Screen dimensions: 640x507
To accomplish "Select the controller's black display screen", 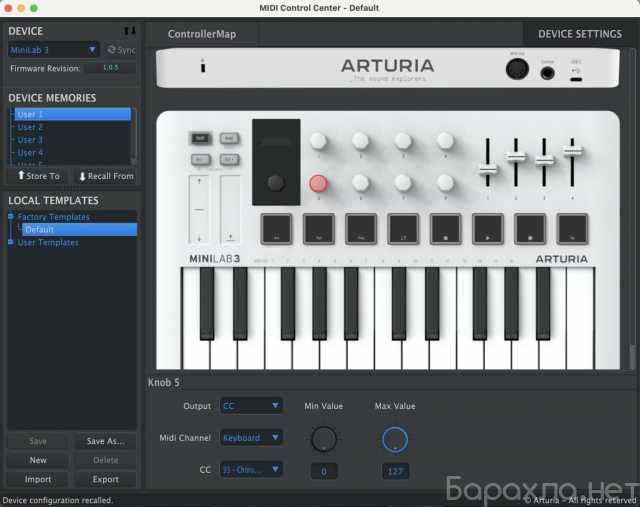I will click(x=276, y=142).
